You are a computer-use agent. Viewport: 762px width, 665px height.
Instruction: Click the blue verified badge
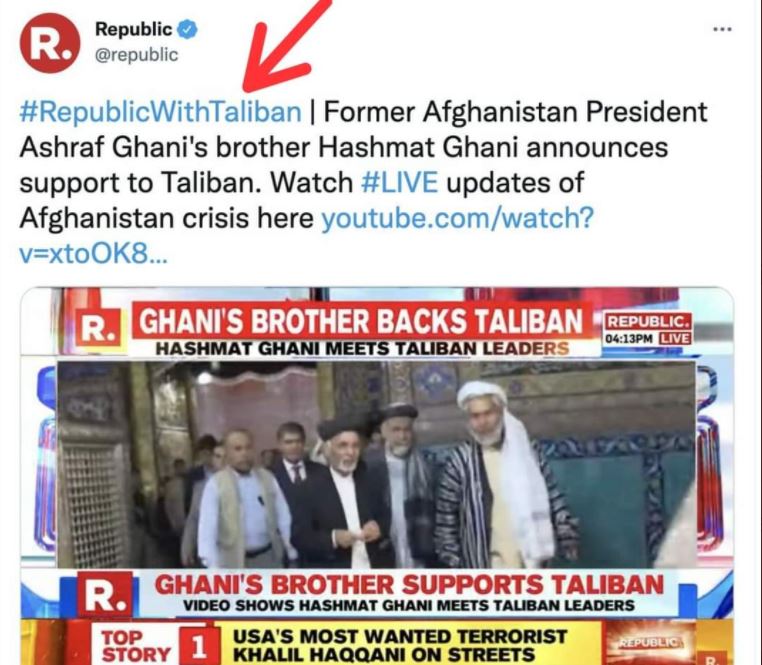[x=187, y=30]
